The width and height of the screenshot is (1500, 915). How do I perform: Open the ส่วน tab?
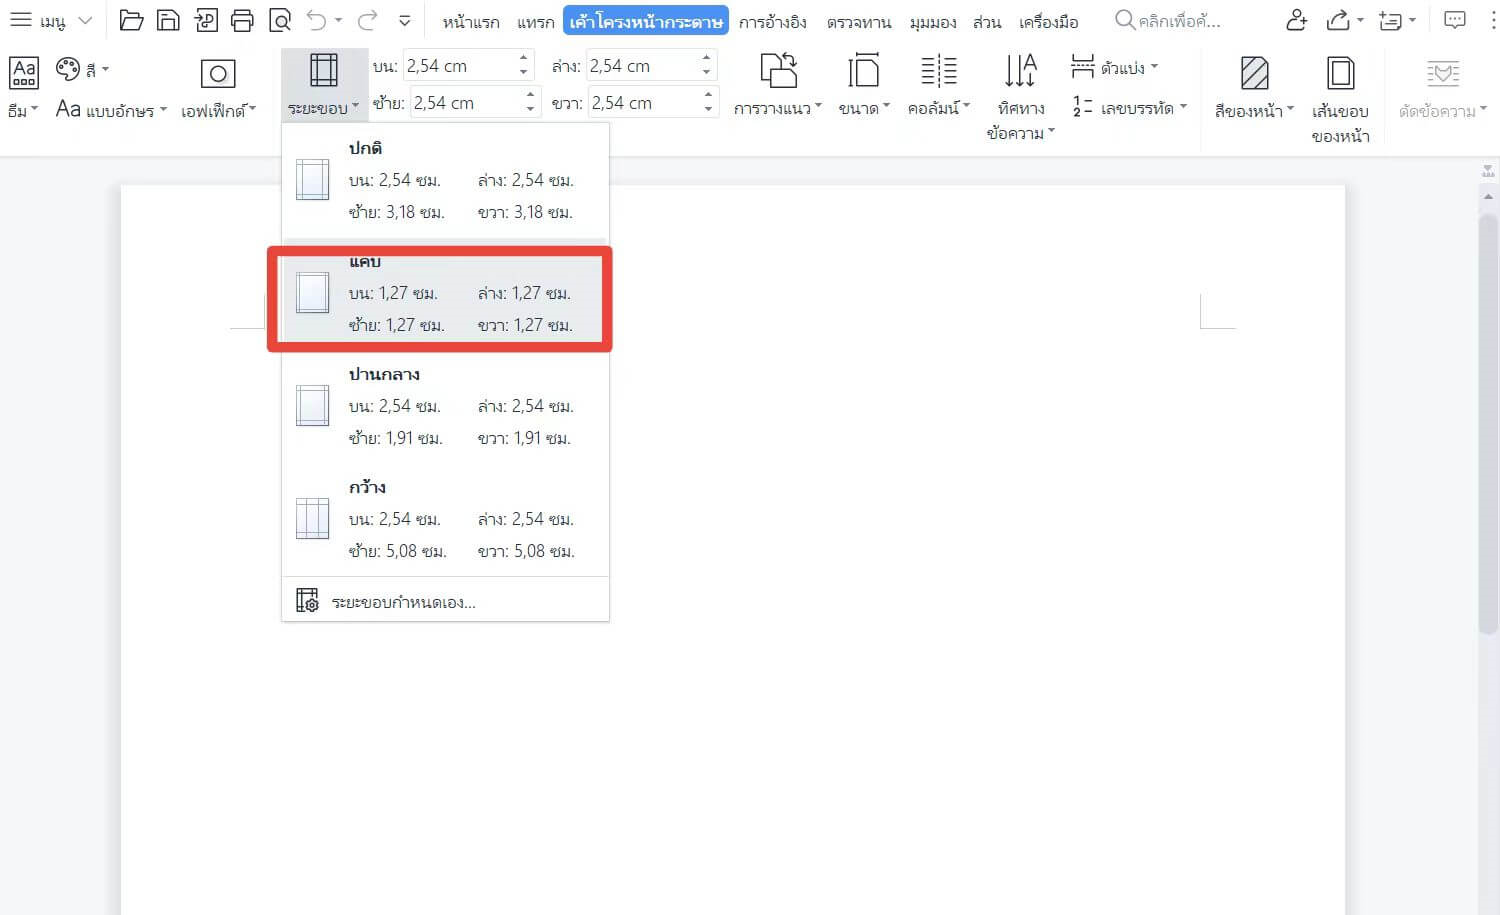[x=987, y=21]
